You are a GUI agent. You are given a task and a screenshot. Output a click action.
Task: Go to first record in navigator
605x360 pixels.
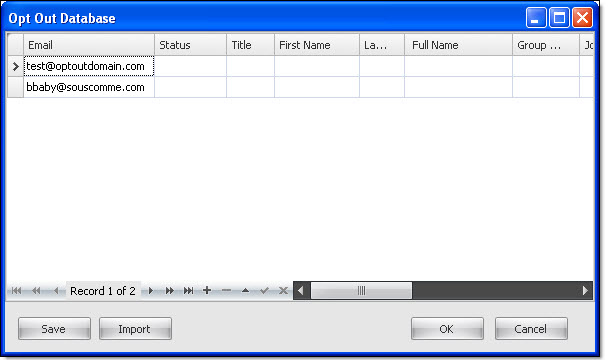click(x=17, y=291)
